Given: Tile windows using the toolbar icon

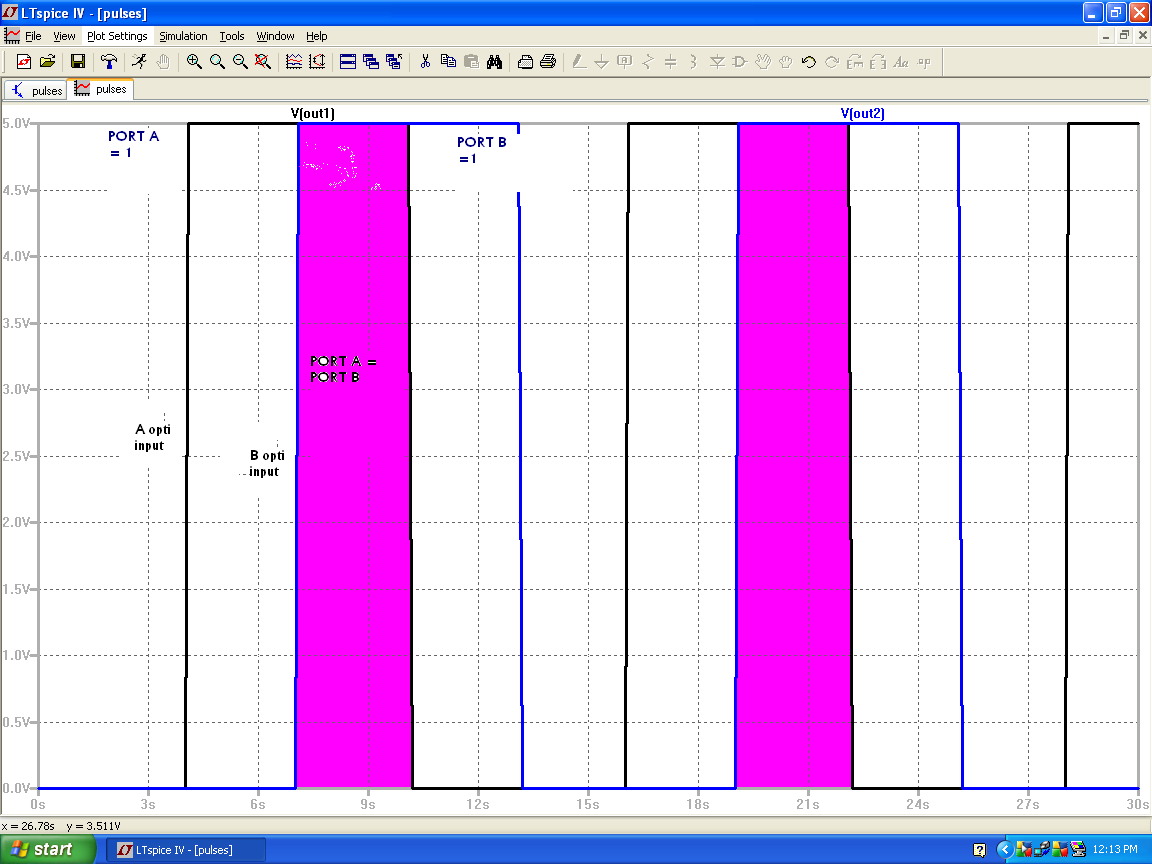Looking at the screenshot, I should pos(348,62).
